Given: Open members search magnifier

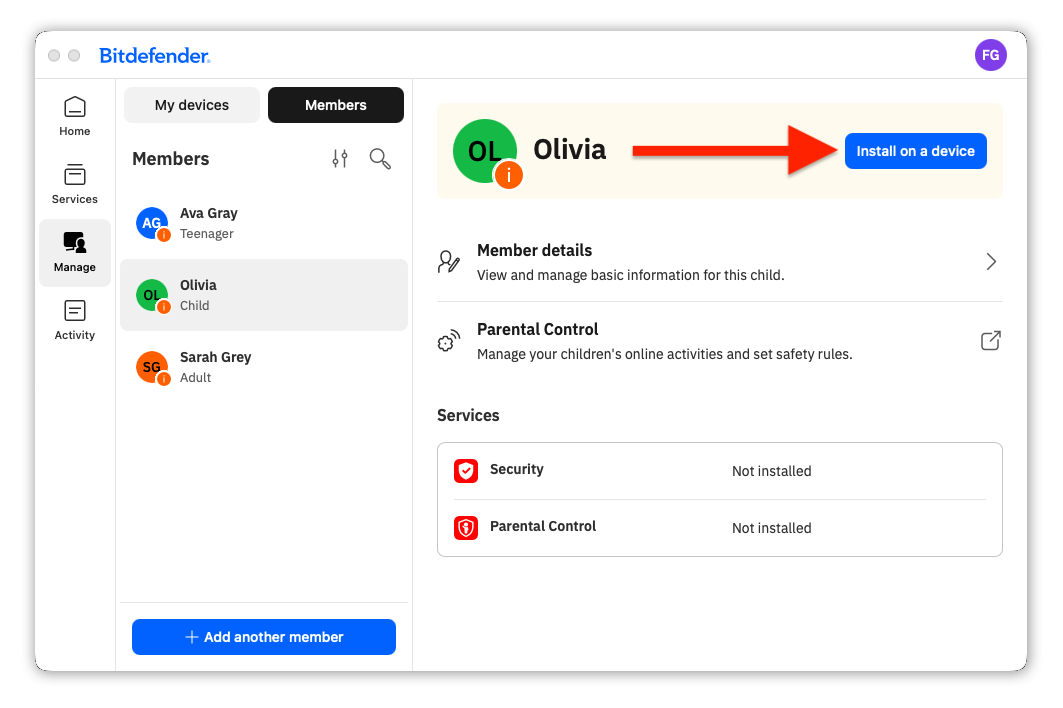Looking at the screenshot, I should 380,159.
